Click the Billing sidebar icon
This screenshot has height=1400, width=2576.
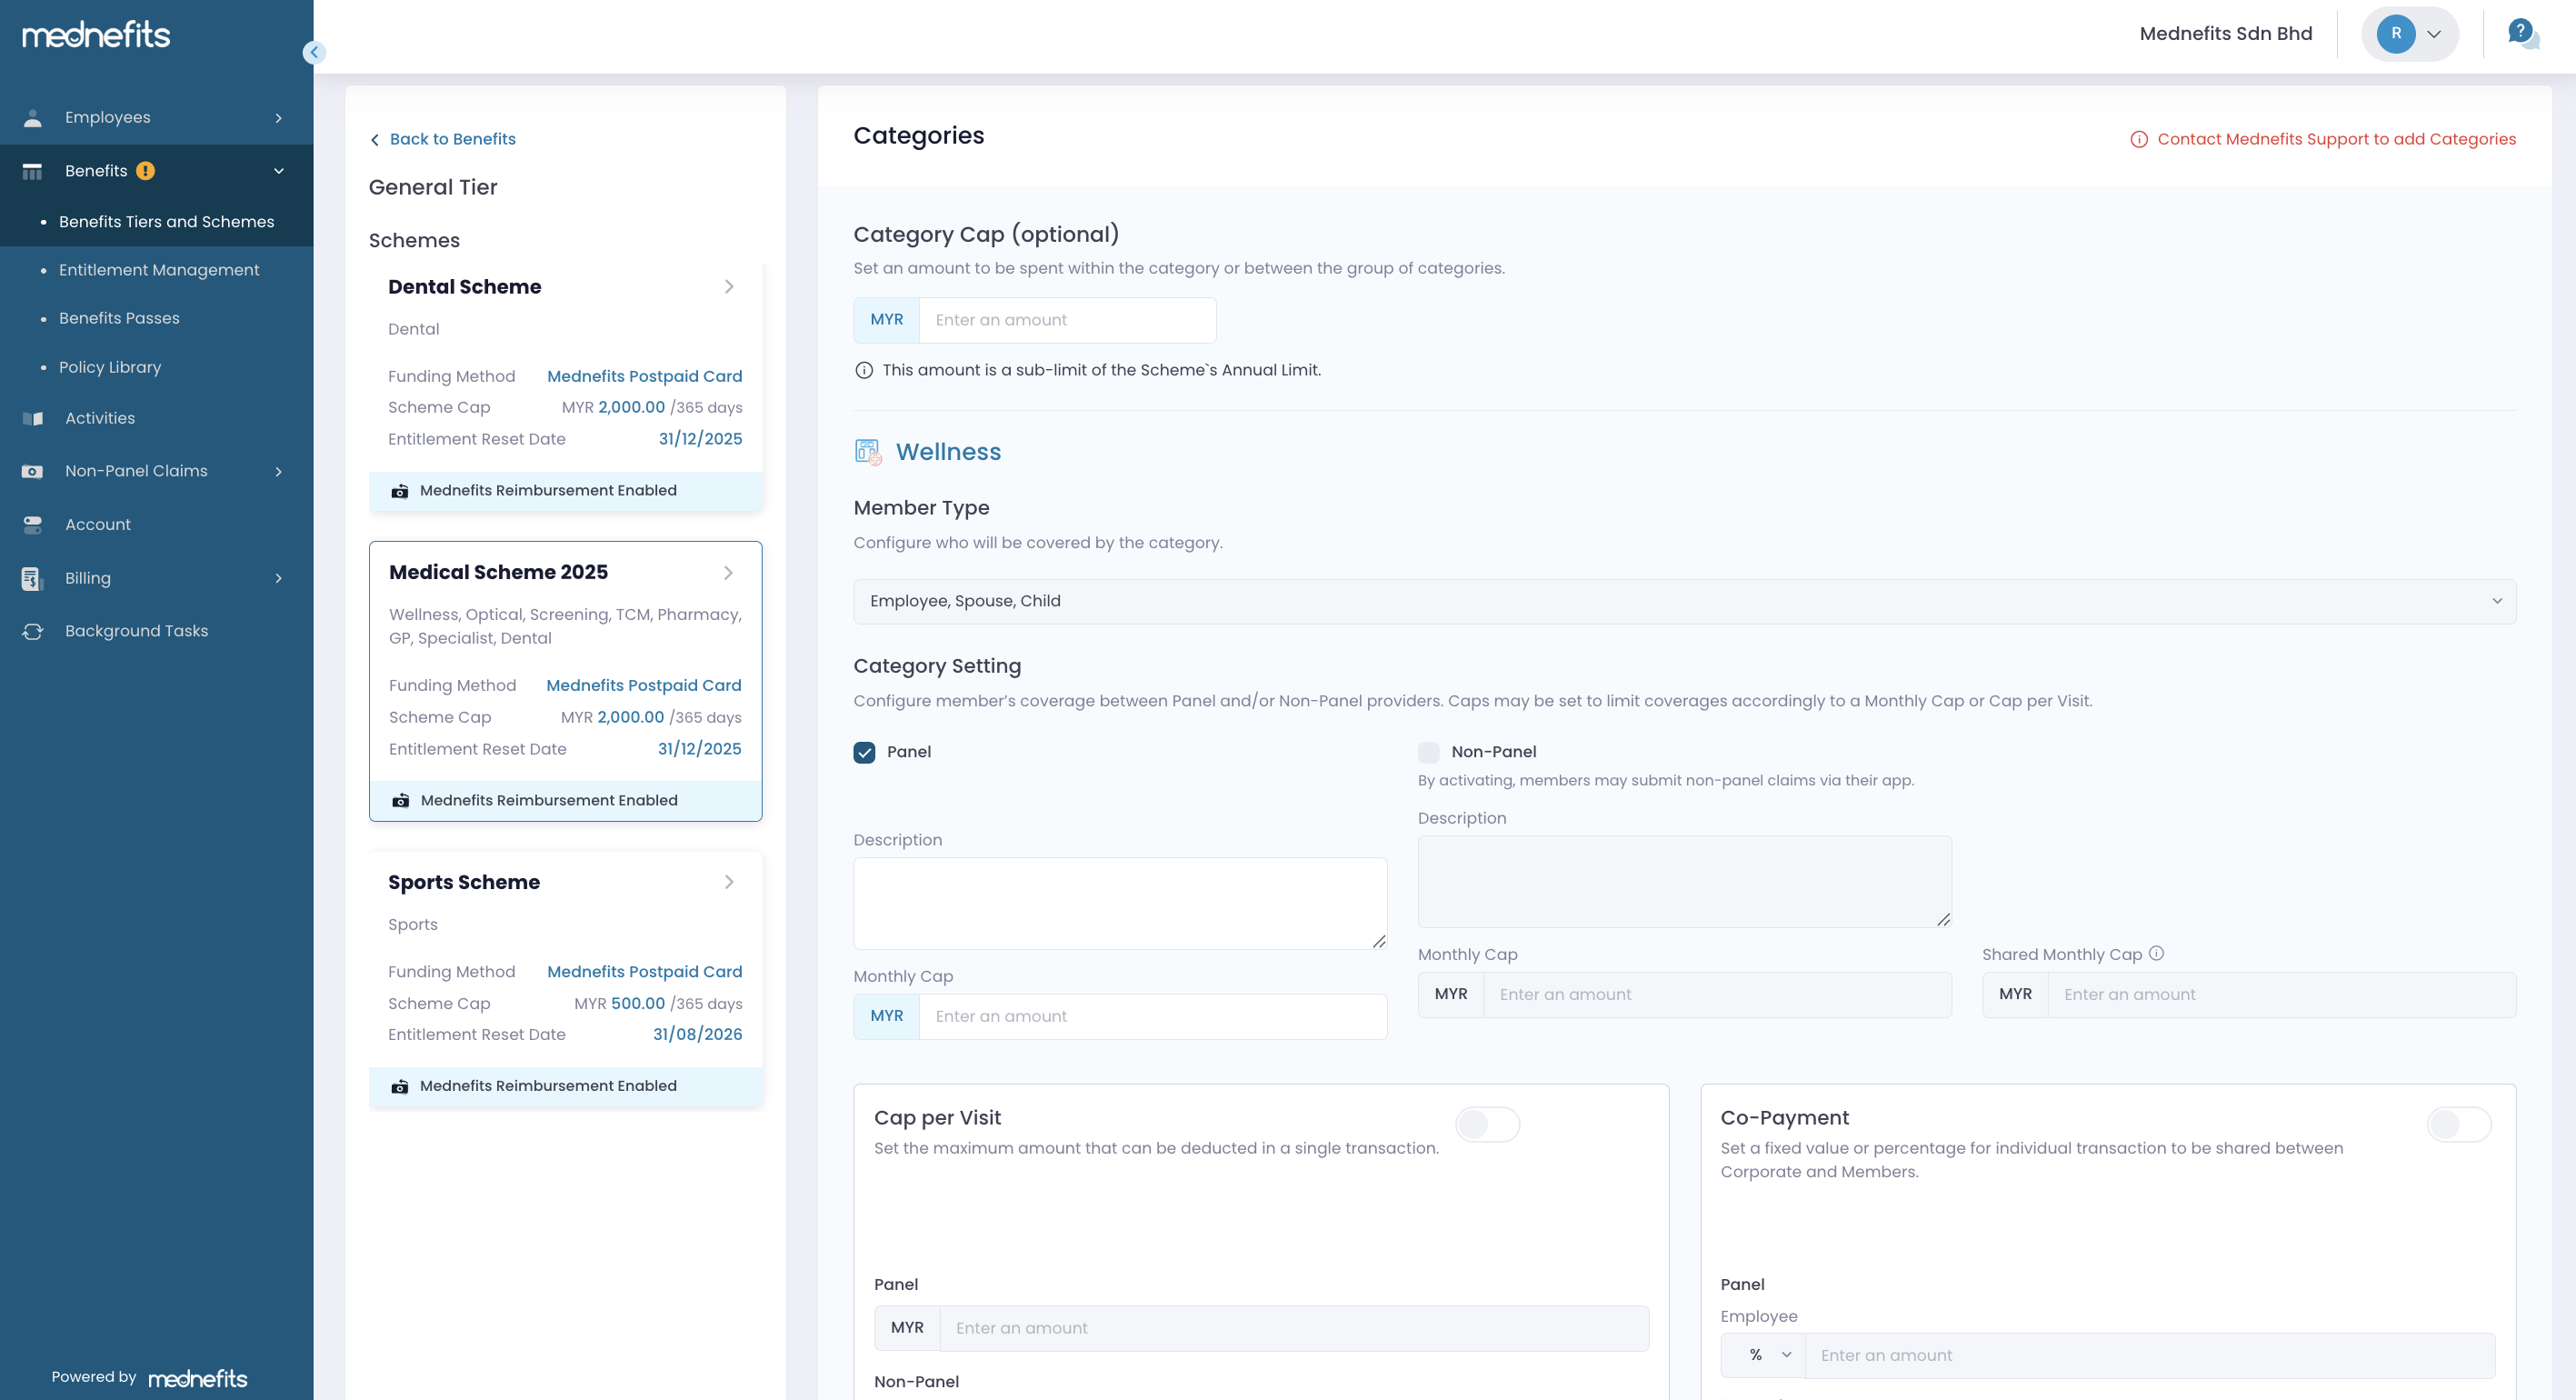[x=33, y=579]
